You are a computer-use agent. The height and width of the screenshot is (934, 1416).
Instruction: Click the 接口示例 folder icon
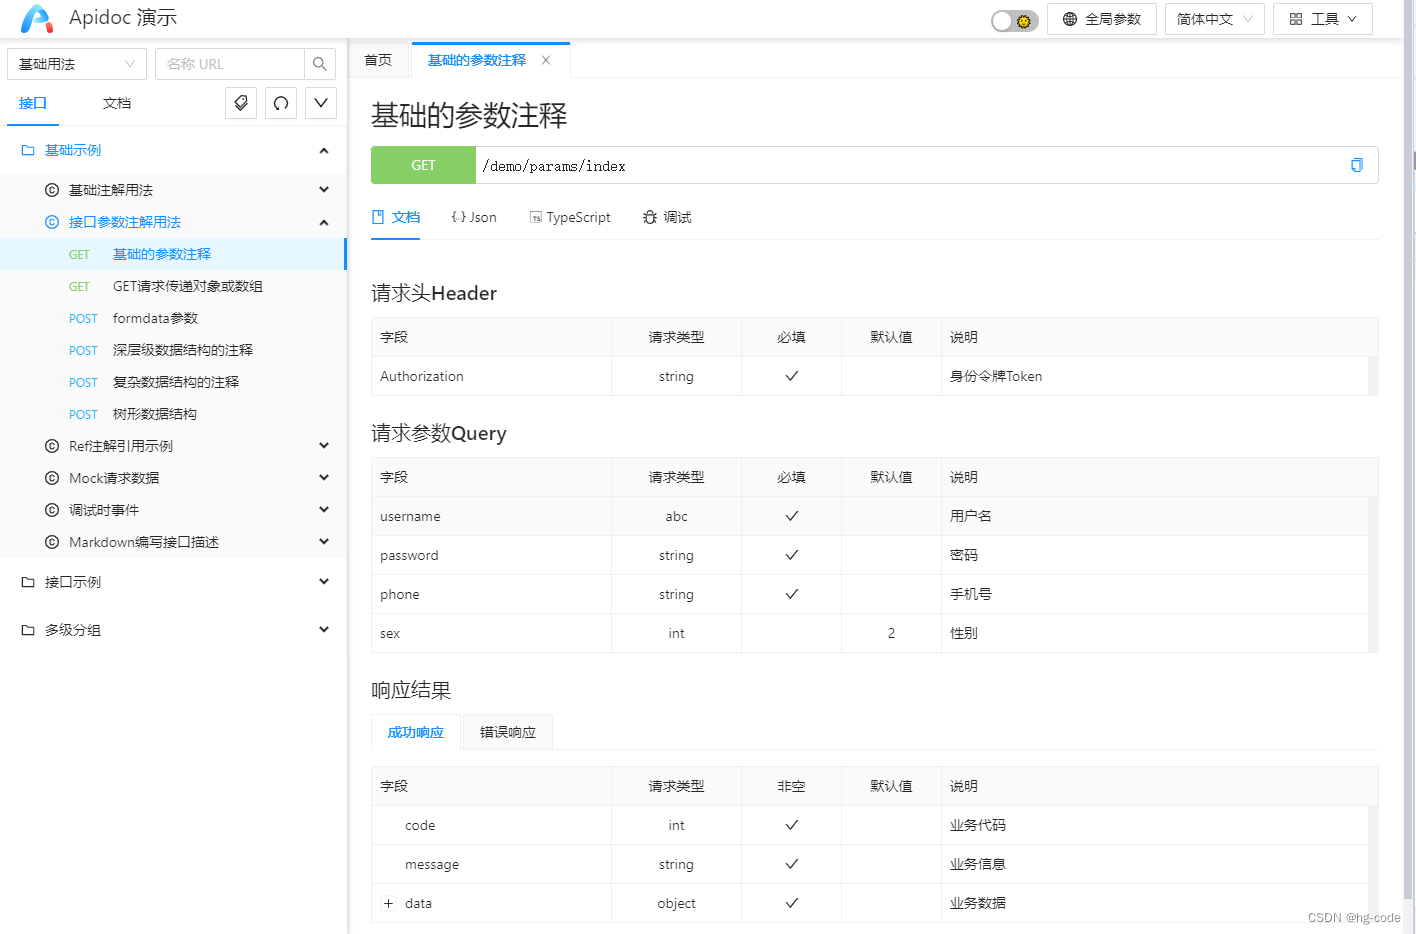28,582
